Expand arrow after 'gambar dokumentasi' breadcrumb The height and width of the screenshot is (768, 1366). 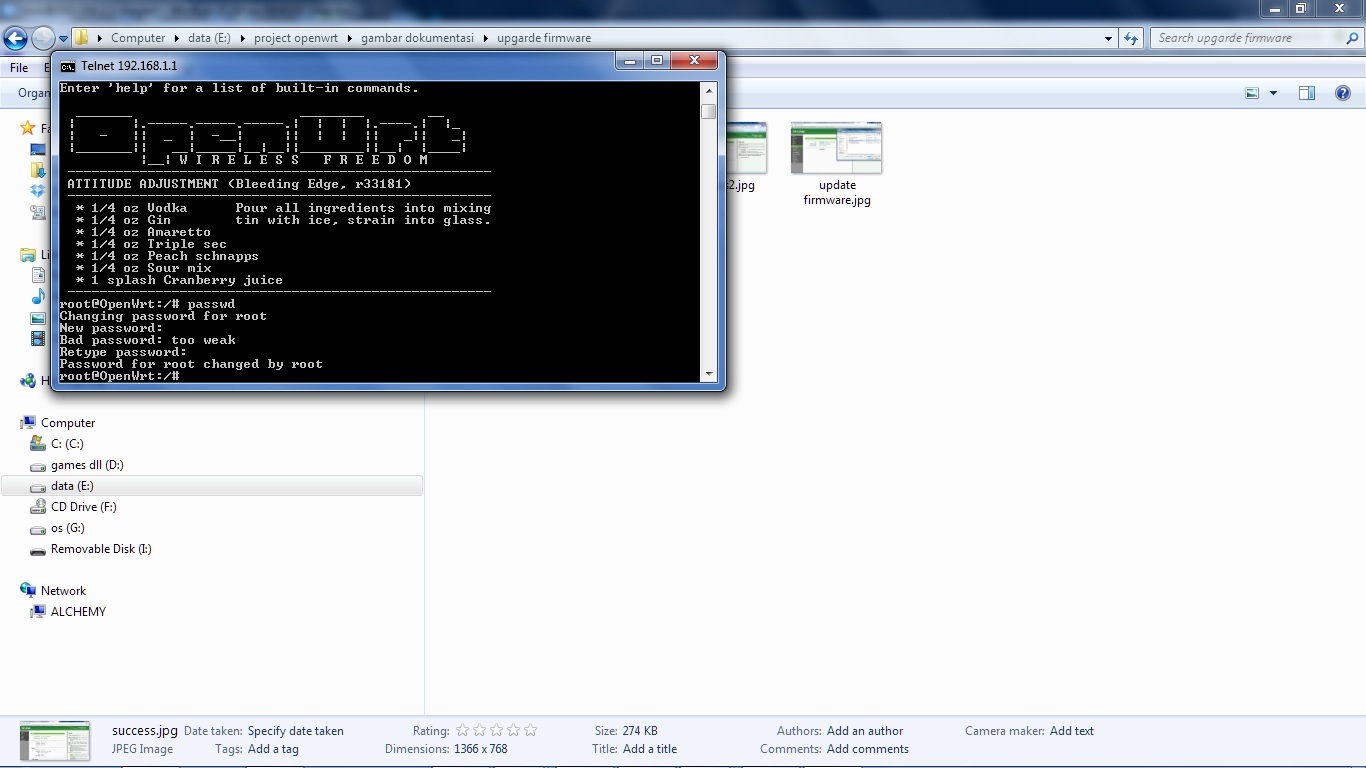[x=485, y=38]
